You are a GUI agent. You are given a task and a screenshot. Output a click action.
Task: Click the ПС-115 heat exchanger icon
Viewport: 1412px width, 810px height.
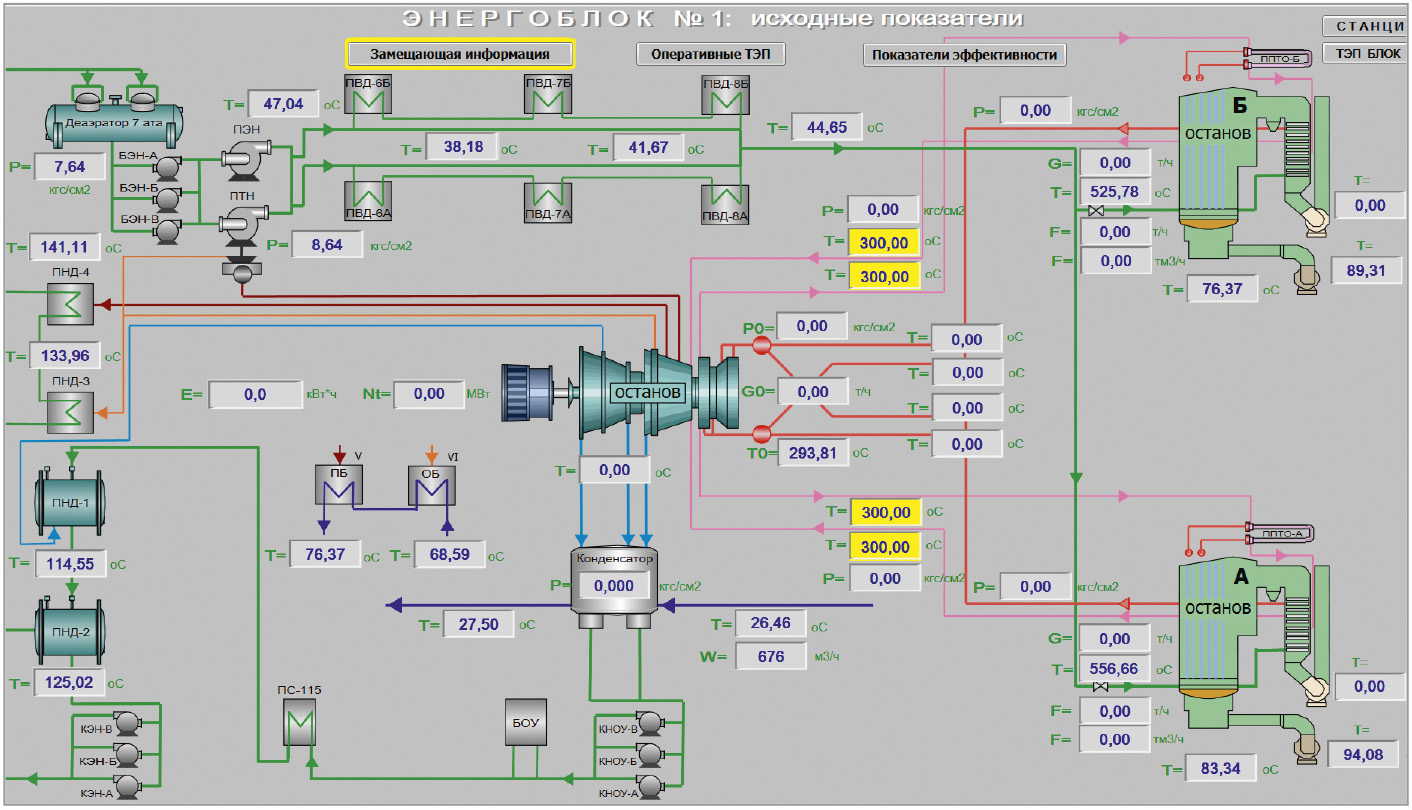[x=299, y=724]
